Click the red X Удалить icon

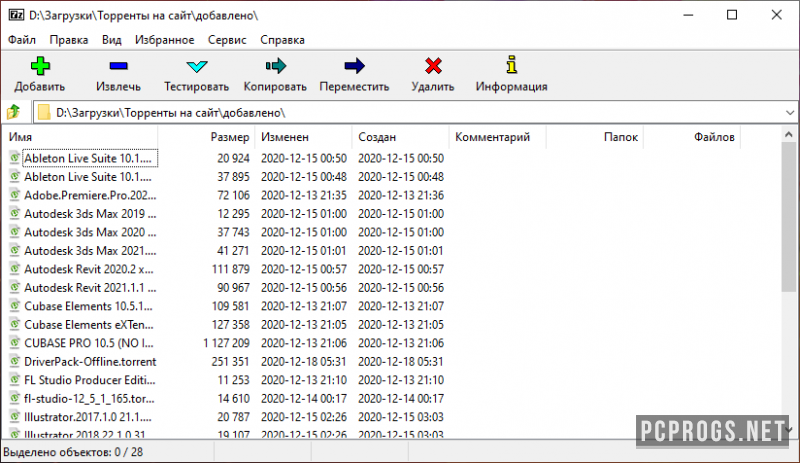(433, 66)
